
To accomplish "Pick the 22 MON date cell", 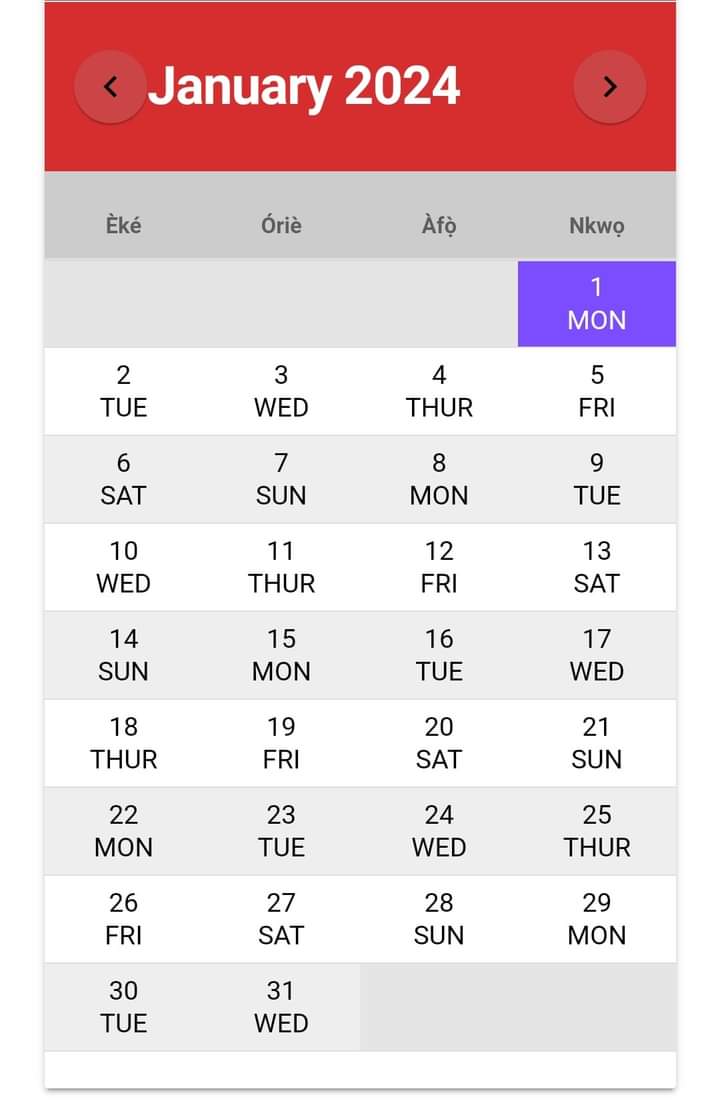I will (123, 831).
